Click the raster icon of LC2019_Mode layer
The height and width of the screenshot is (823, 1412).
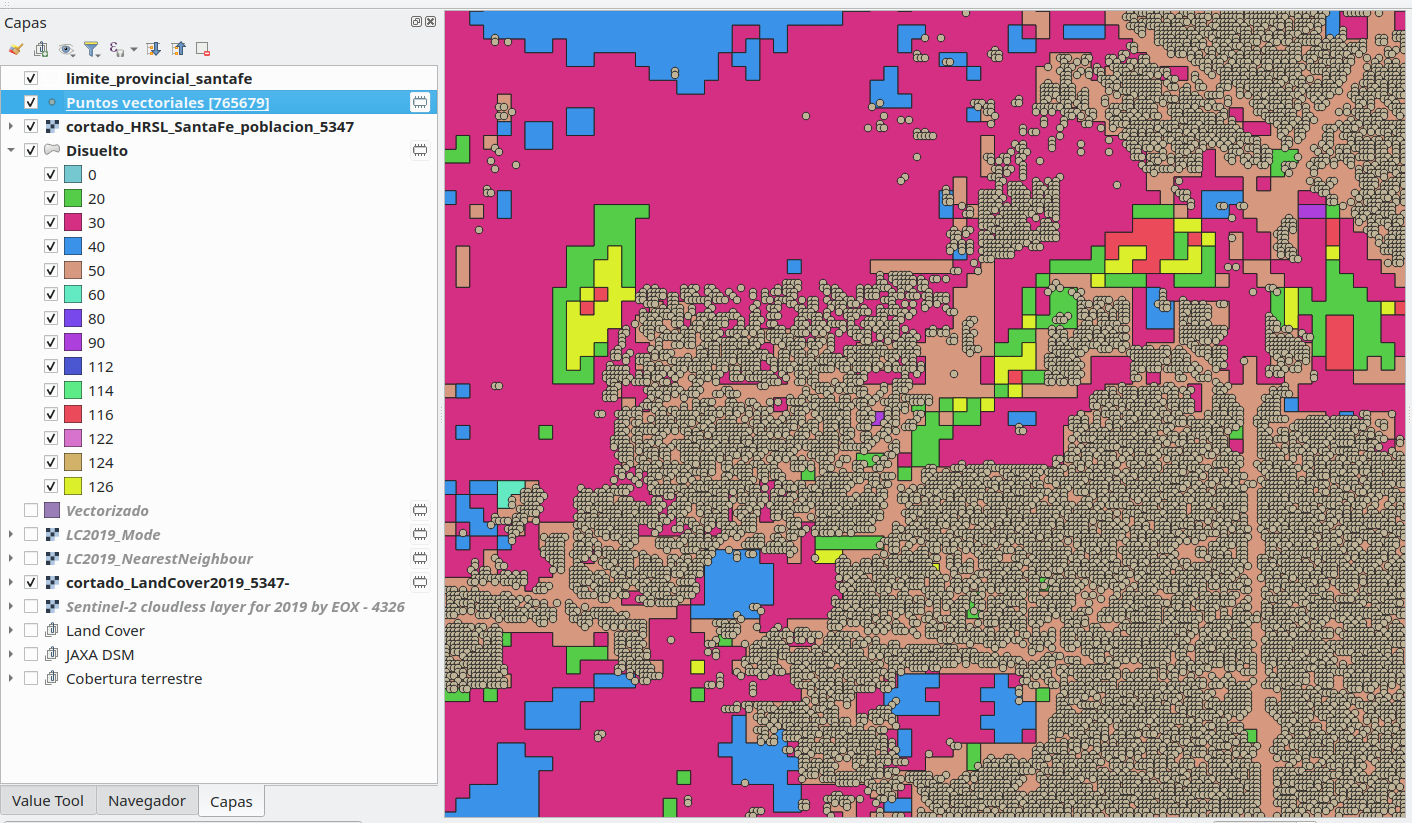(52, 534)
